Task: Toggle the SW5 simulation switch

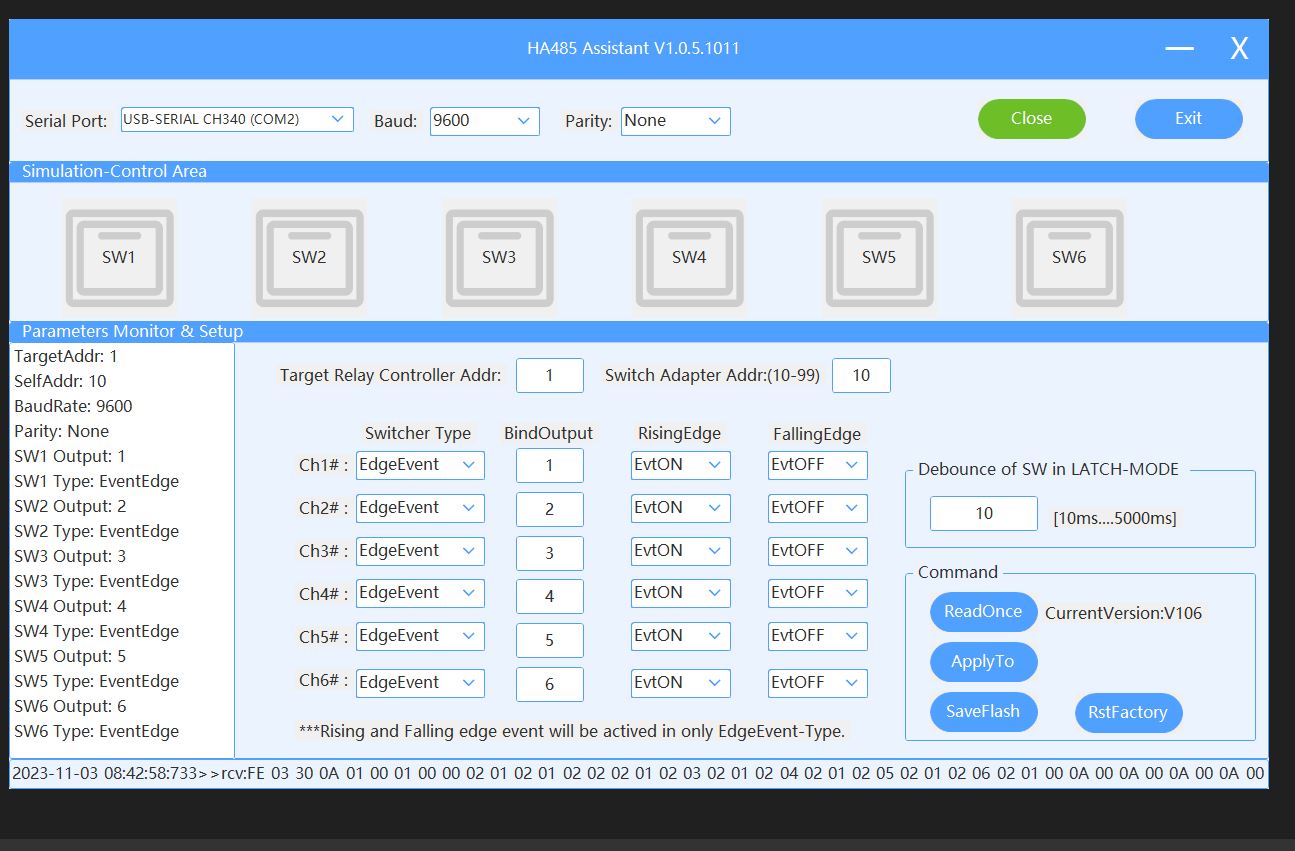Action: pos(878,257)
